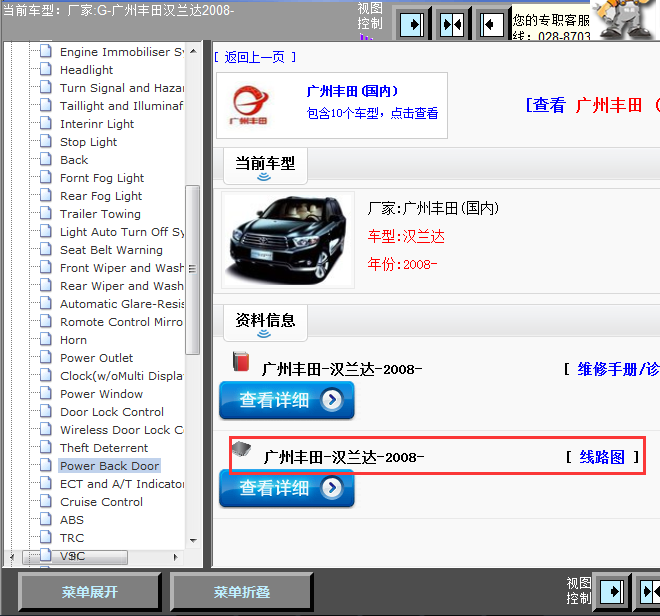The height and width of the screenshot is (616, 660).
Task: Select Rear Wiper and Washer item
Action: click(121, 286)
